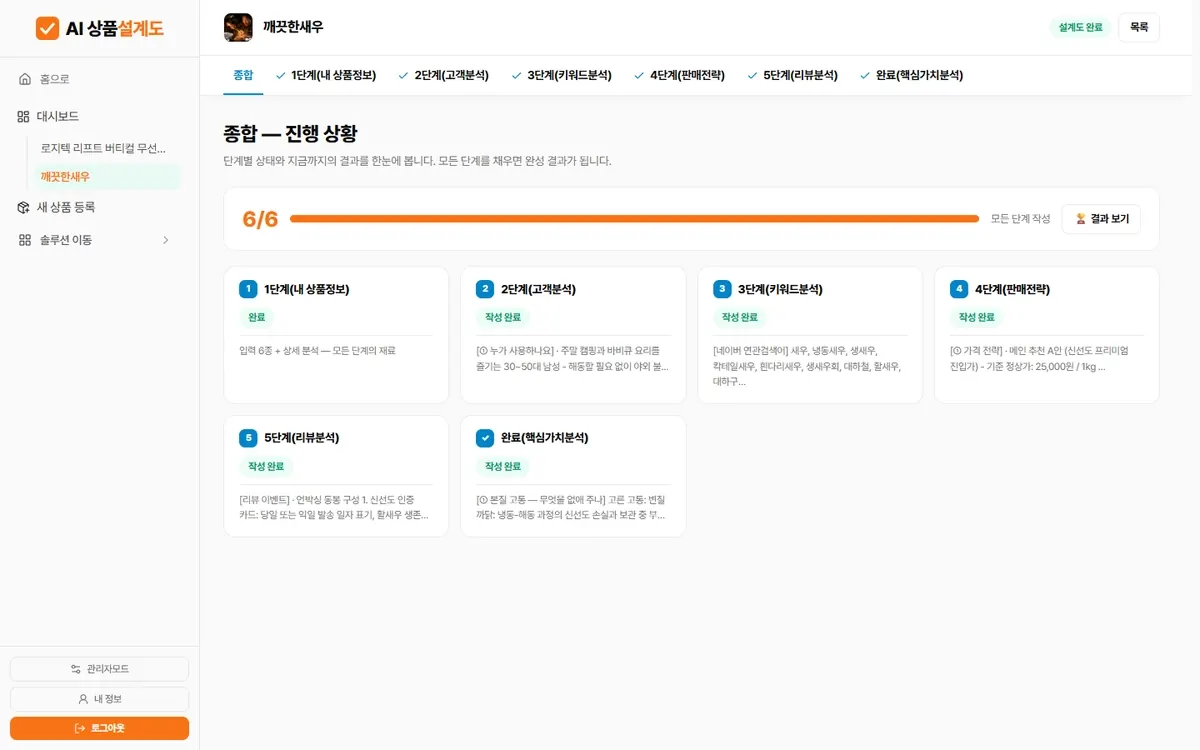This screenshot has height=750, width=1200.
Task: Click the check badge on the 완료(핵심가치분석) card
Action: 485,438
